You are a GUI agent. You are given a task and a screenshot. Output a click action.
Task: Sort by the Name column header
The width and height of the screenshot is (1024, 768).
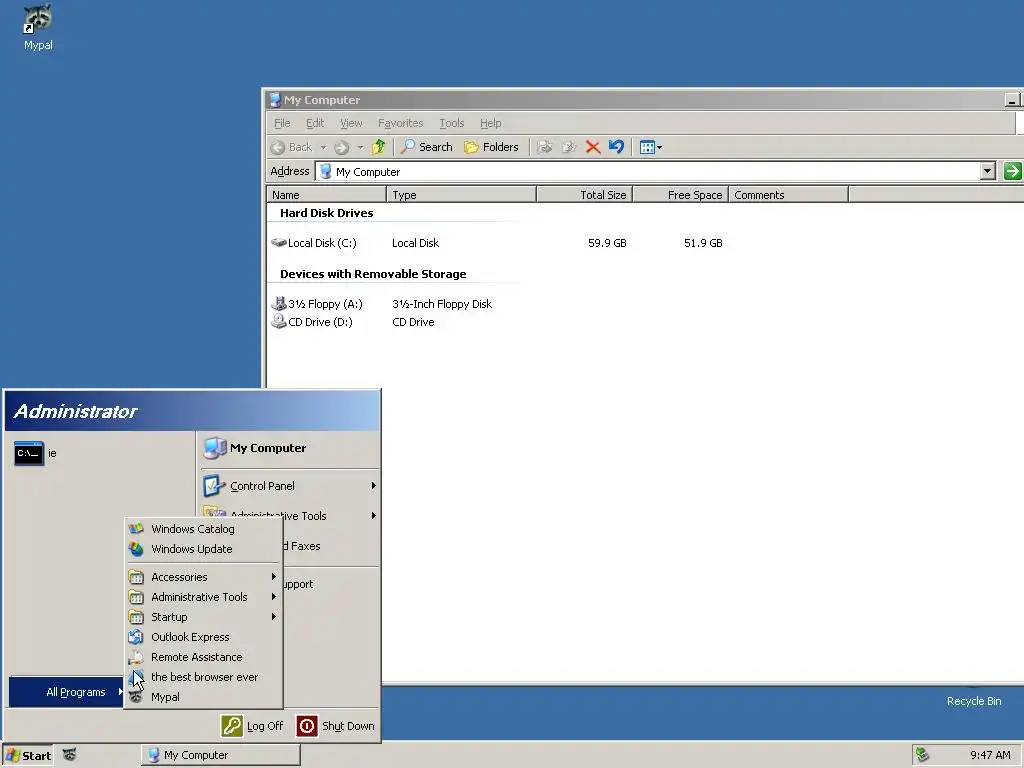coord(327,195)
